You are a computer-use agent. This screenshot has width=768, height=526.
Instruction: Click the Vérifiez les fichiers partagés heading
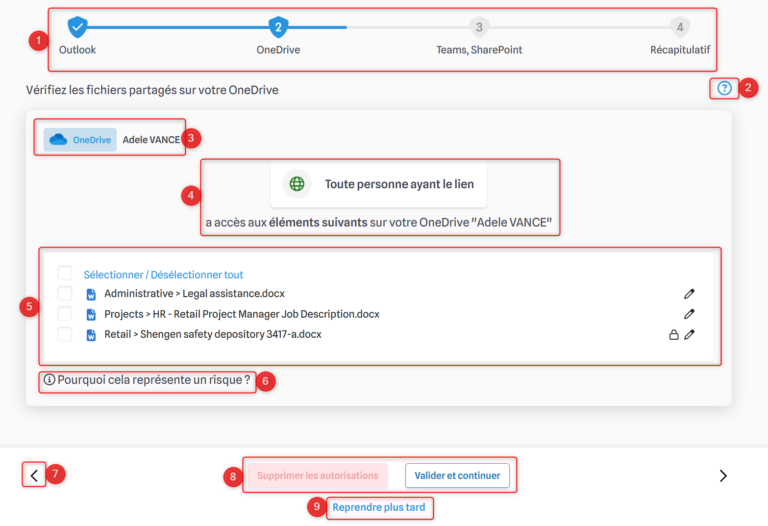click(x=152, y=90)
